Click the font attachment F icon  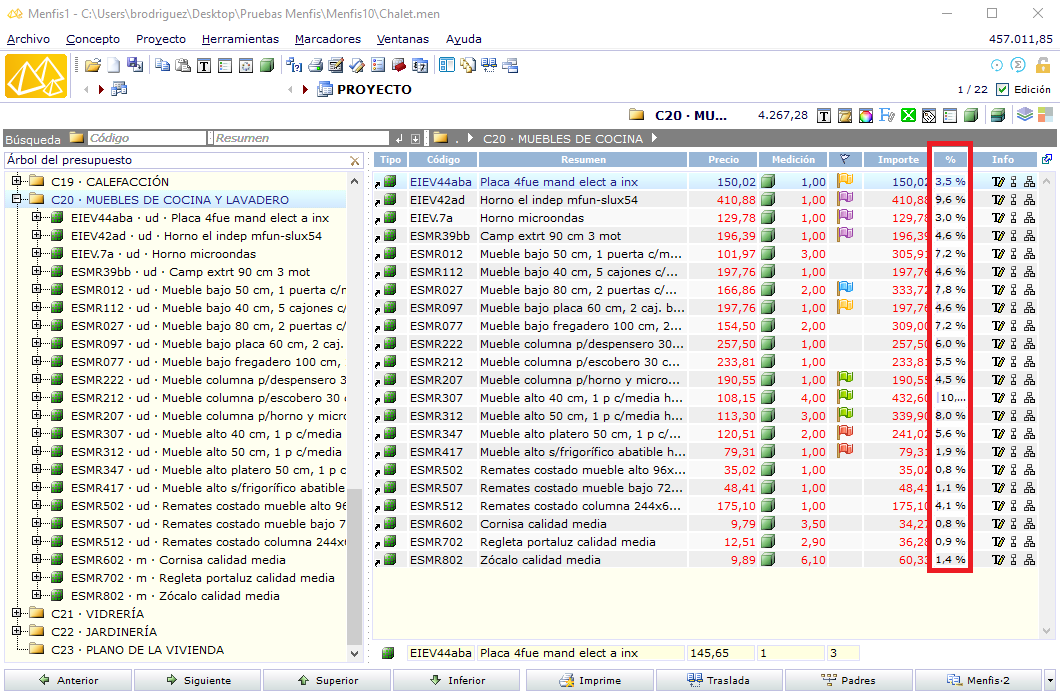pyautogui.click(x=887, y=116)
